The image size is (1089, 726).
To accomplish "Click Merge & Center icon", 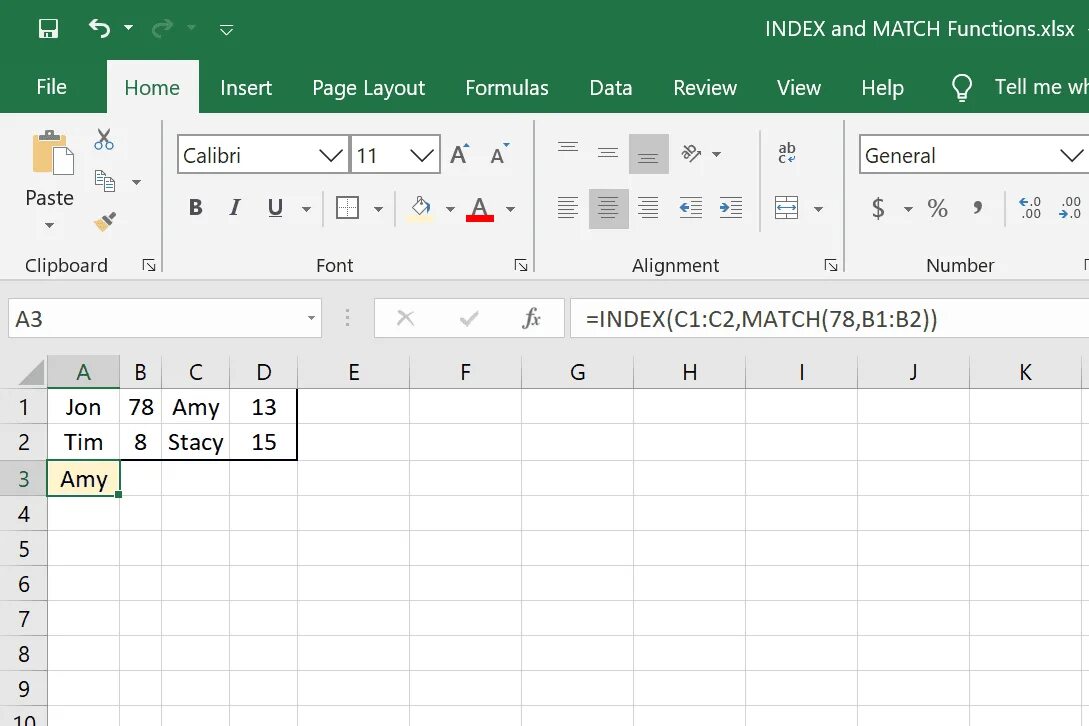I will click(x=786, y=208).
